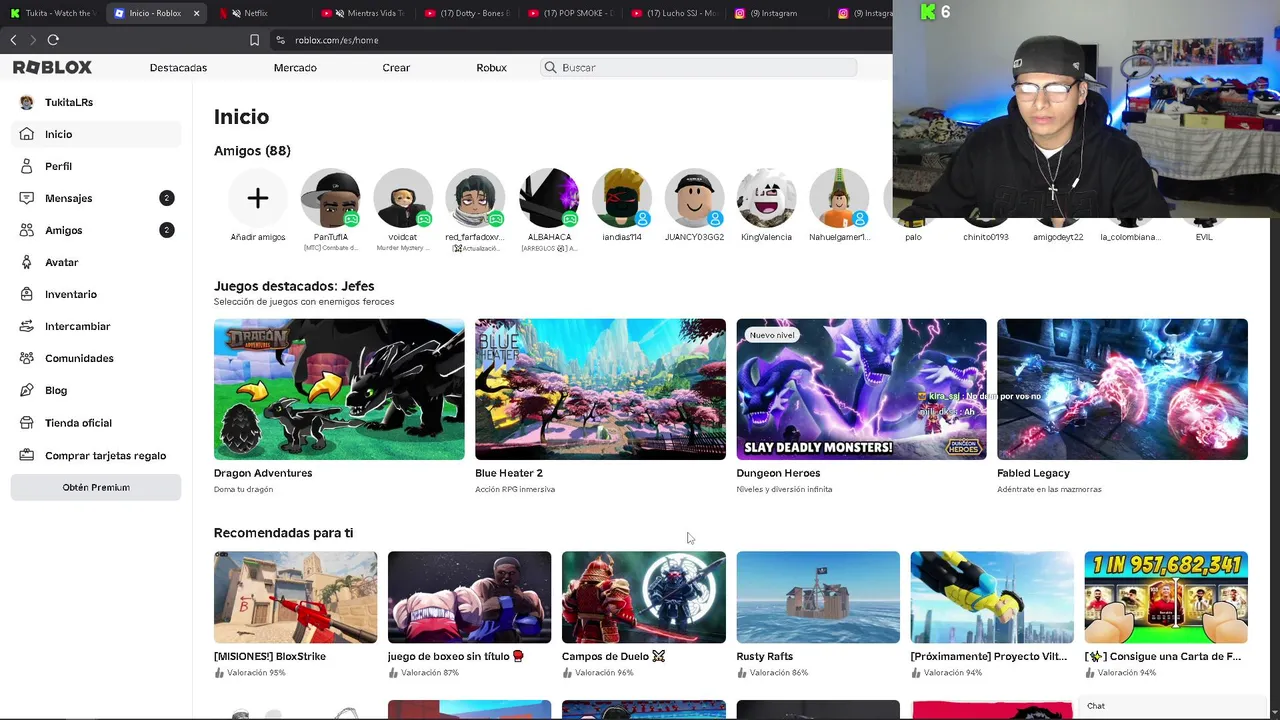Click the bookmark icon in the address bar
The width and height of the screenshot is (1280, 720).
click(x=254, y=40)
